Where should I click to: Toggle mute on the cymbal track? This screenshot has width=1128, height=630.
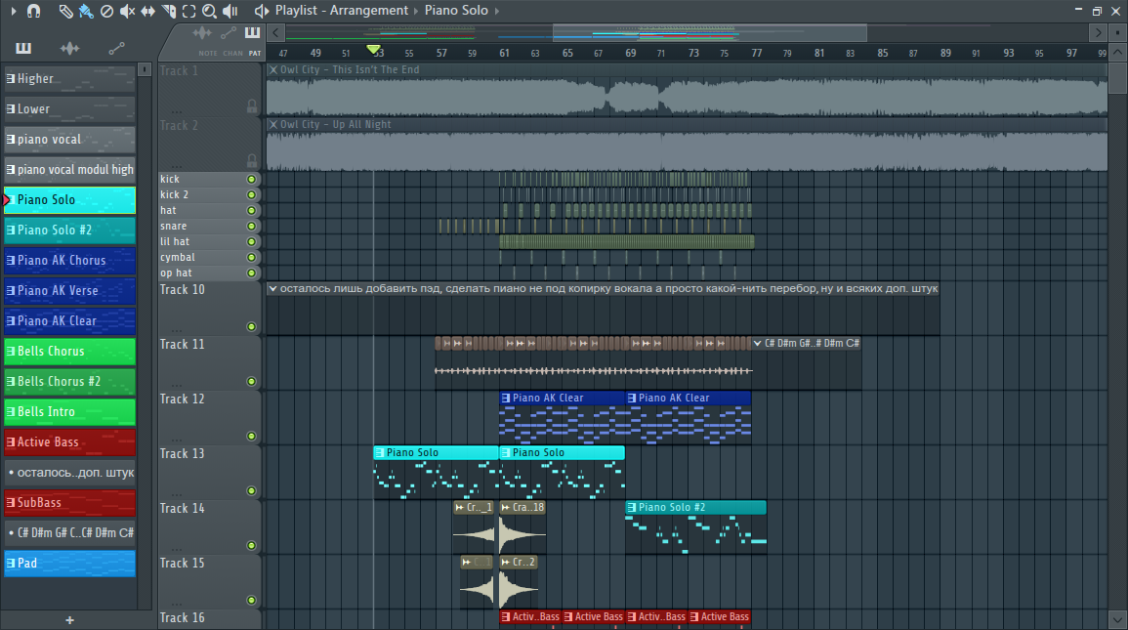click(x=251, y=257)
